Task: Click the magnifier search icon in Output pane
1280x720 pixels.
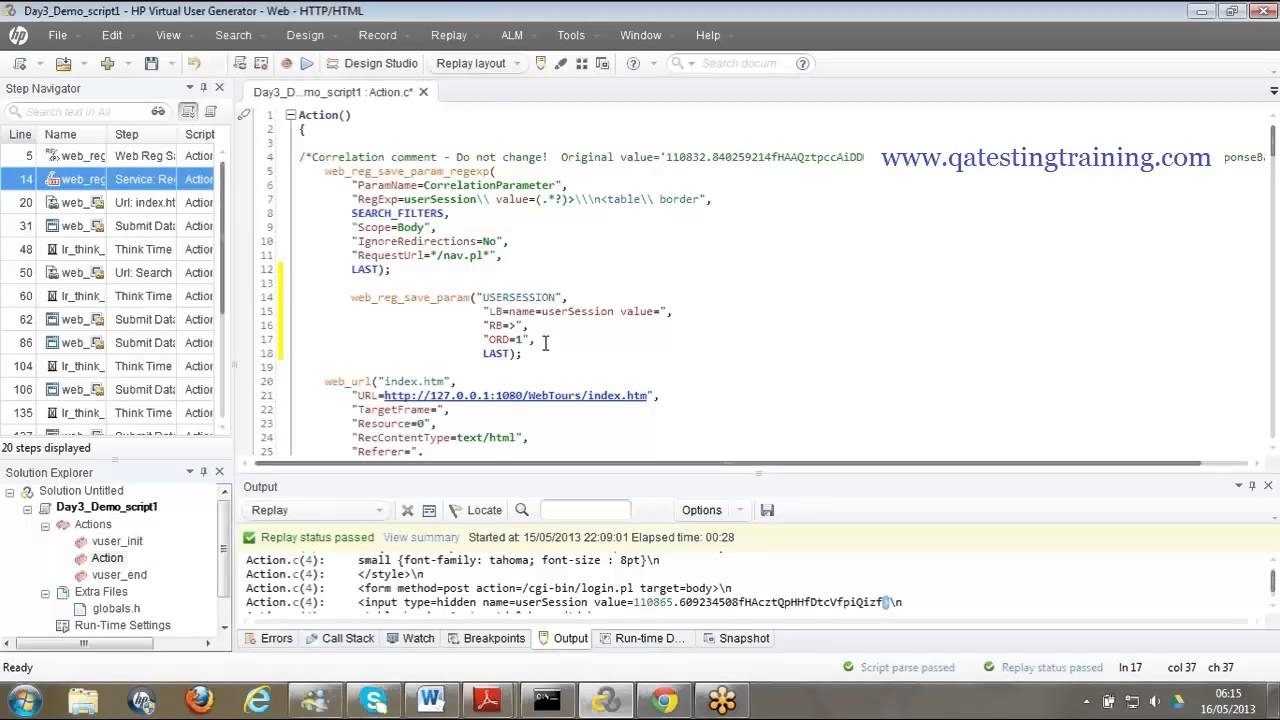Action: coord(521,510)
